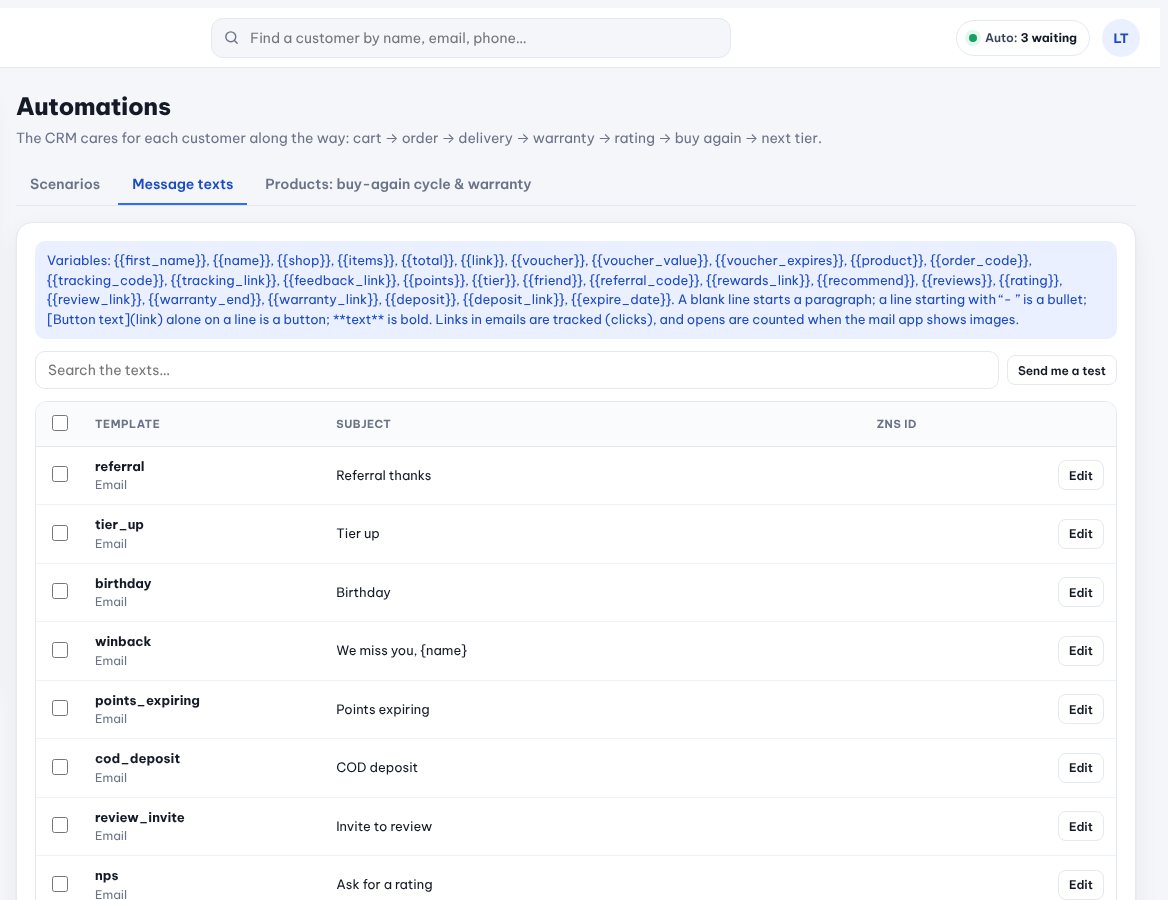The image size is (1168, 900).
Task: Click the Send me a test button
Action: [x=1061, y=370]
